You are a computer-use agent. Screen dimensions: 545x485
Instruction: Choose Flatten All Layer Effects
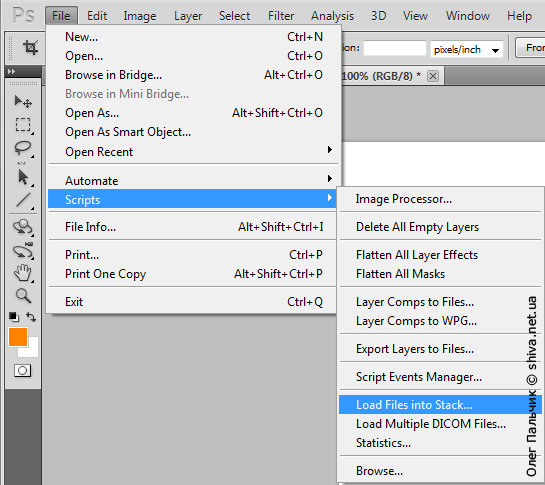440,255
